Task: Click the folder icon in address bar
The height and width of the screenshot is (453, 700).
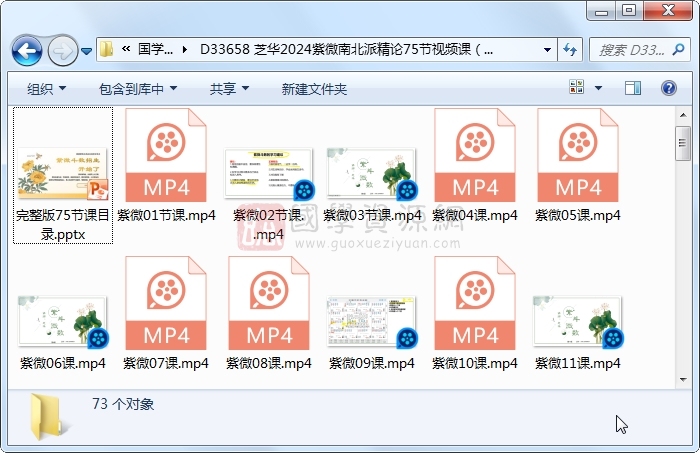Action: [107, 49]
